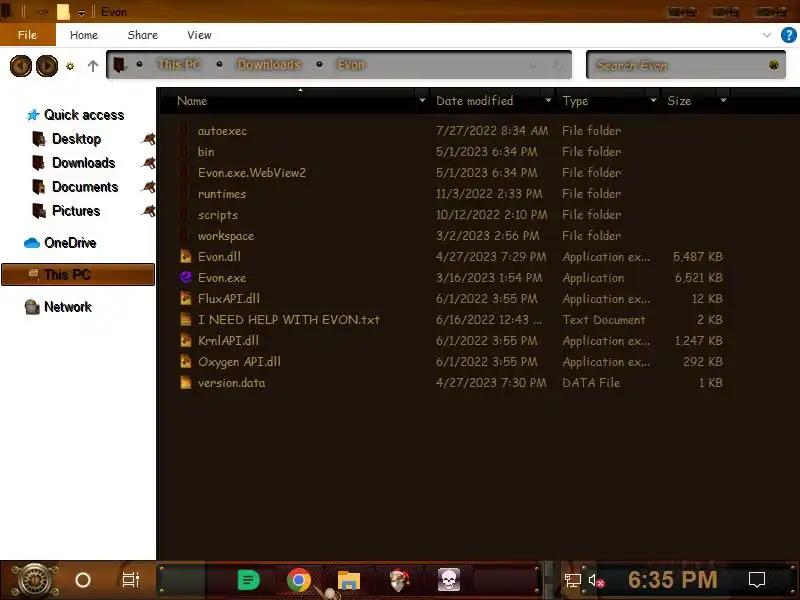Expand the ribbon with the chevron
800x600 pixels.
click(766, 35)
